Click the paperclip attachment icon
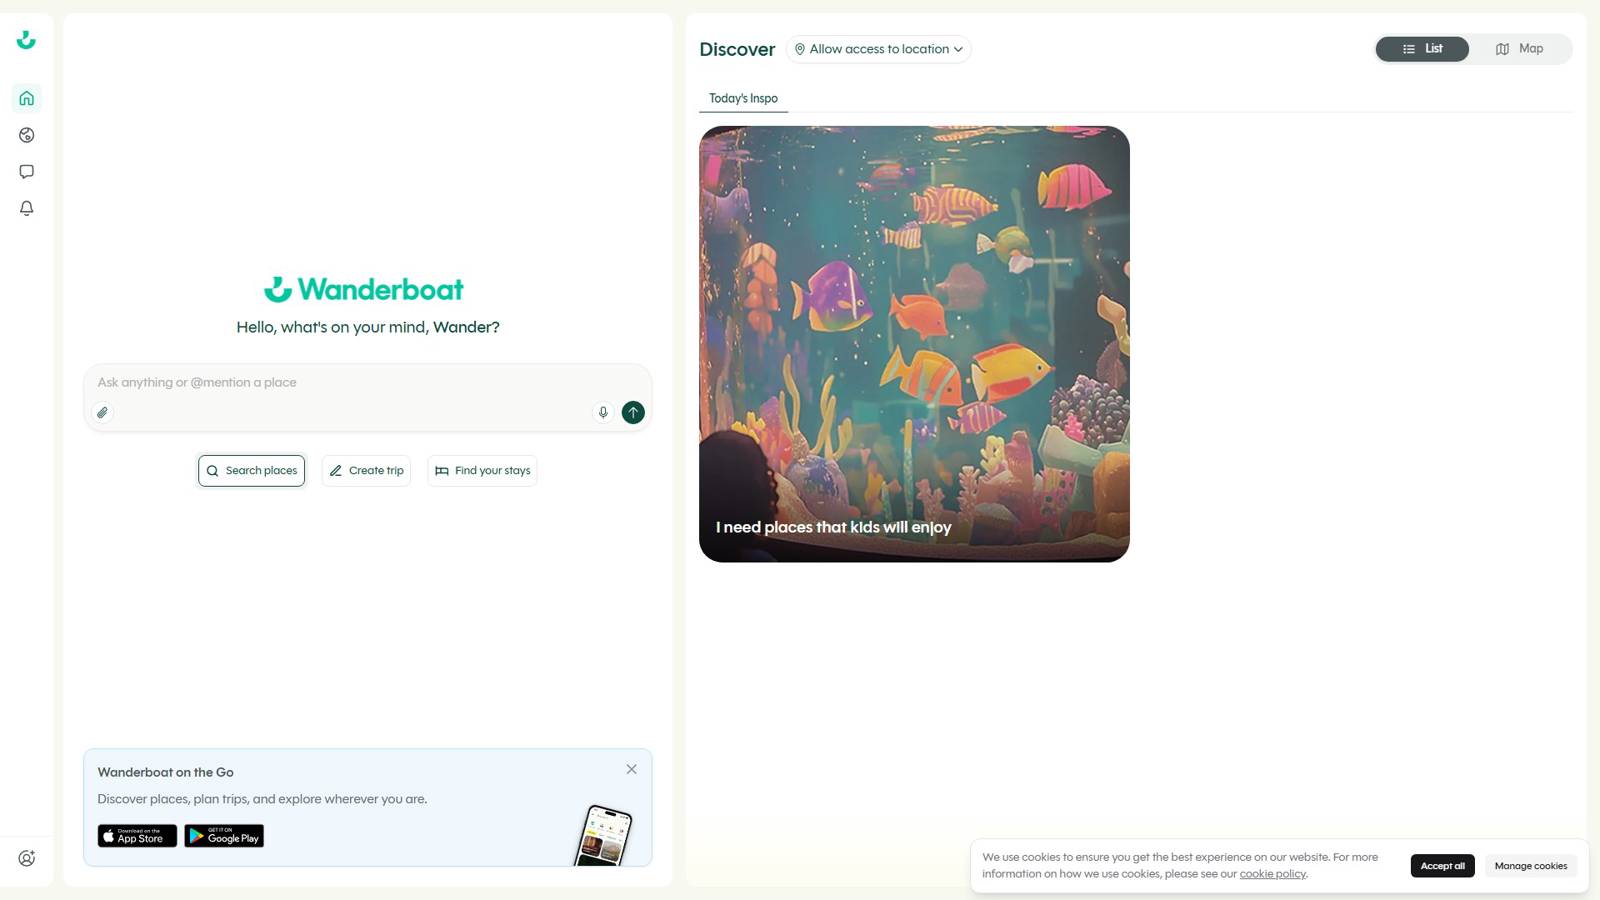The height and width of the screenshot is (900, 1600). click(x=102, y=412)
